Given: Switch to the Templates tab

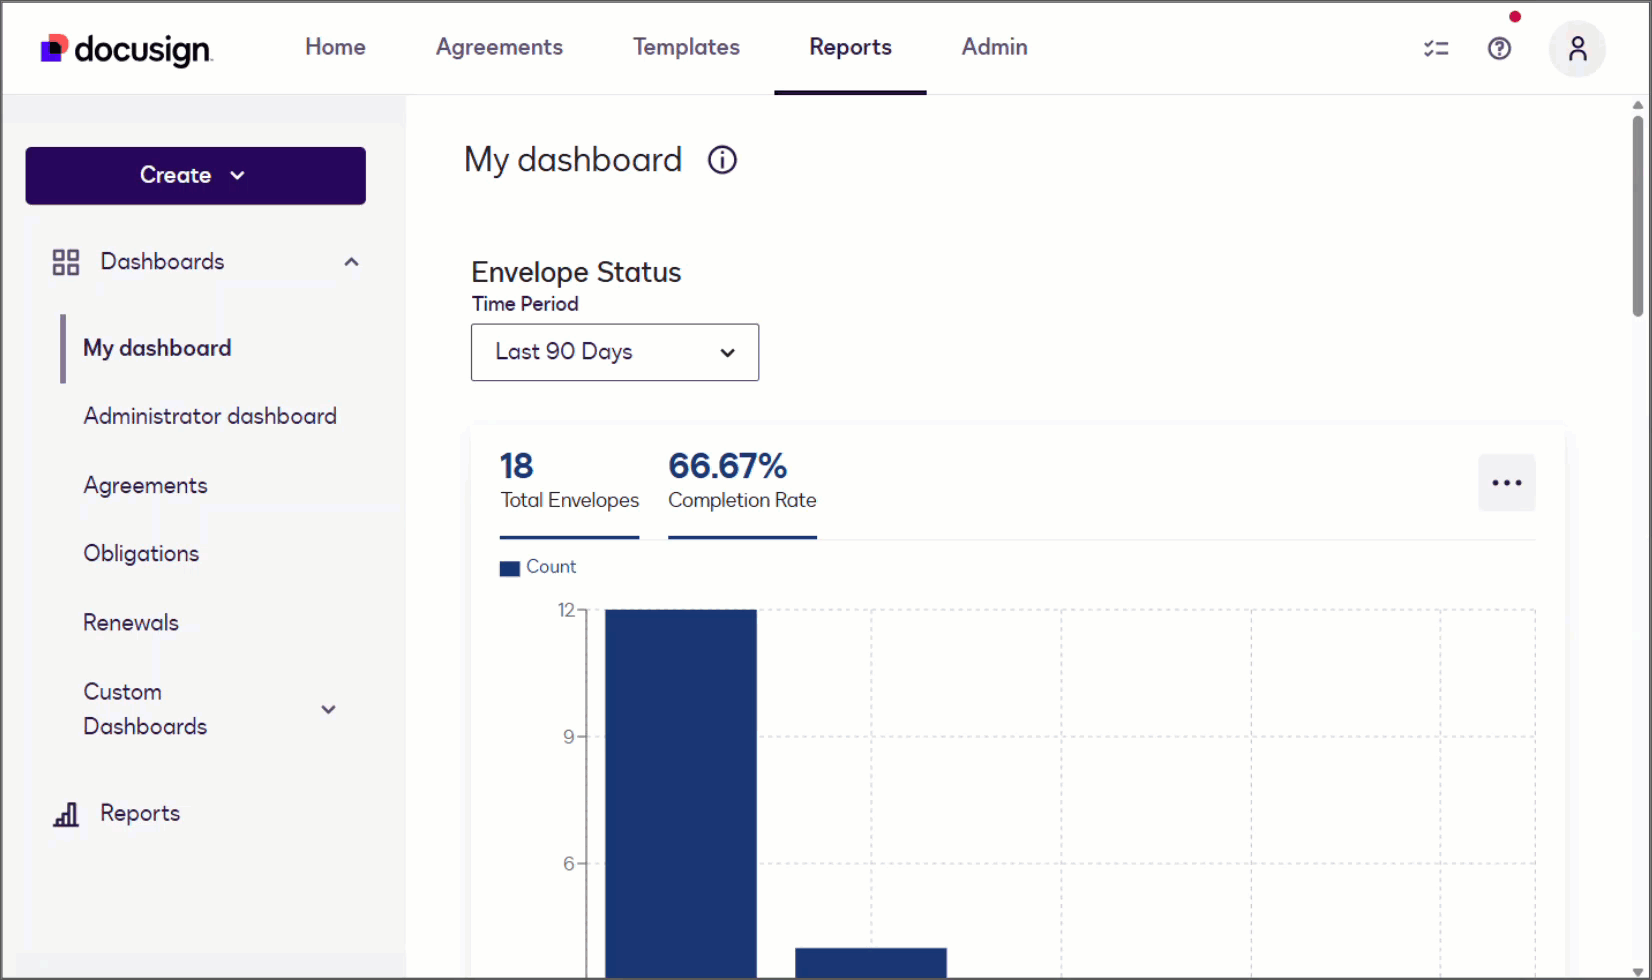Looking at the screenshot, I should pos(686,47).
